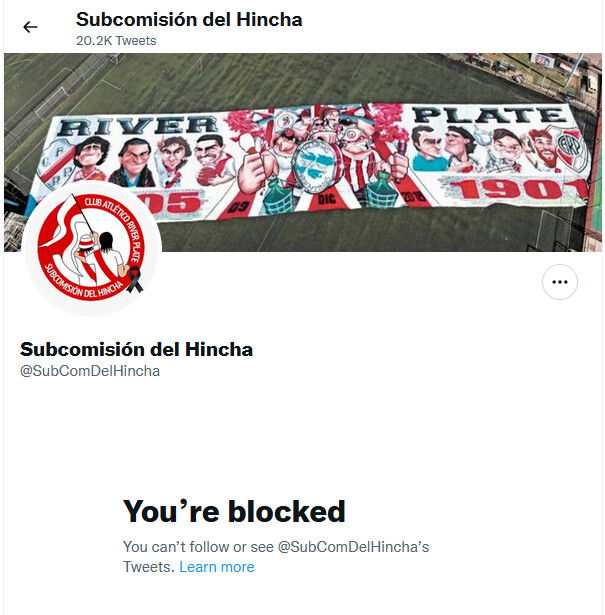
Task: Click the CARP crest on the banner
Action: click(571, 148)
